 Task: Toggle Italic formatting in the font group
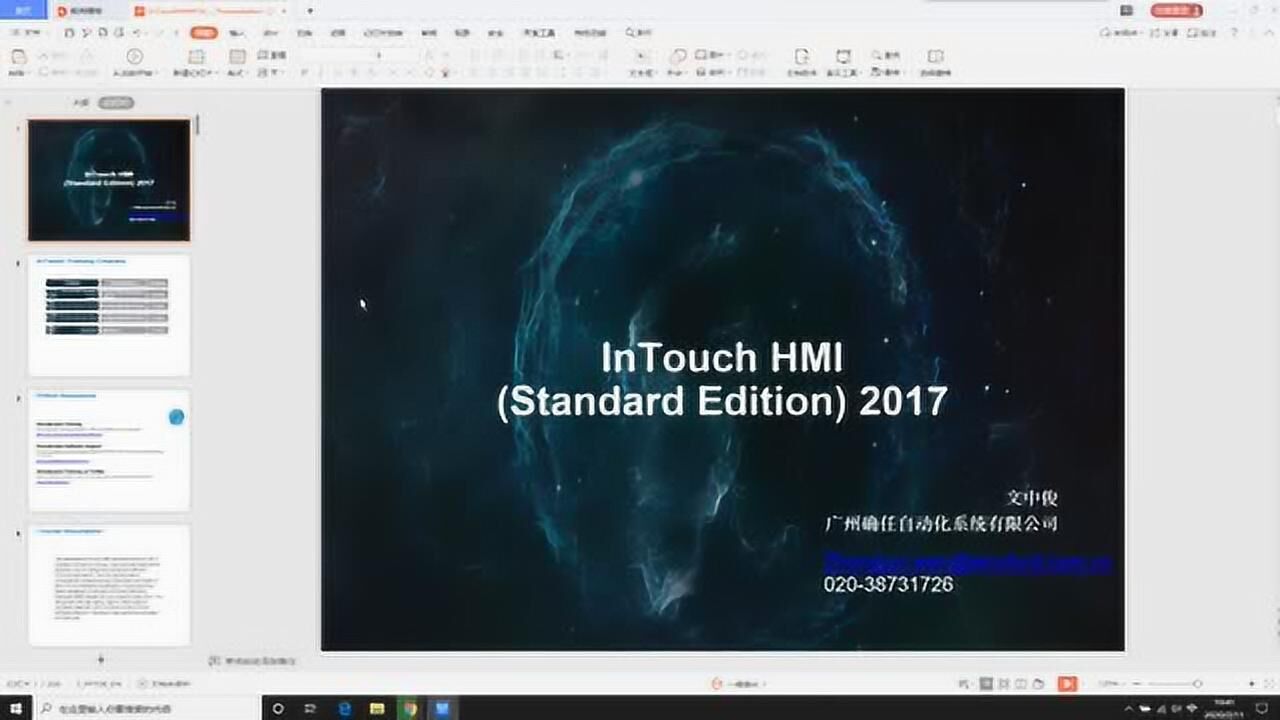[x=320, y=70]
